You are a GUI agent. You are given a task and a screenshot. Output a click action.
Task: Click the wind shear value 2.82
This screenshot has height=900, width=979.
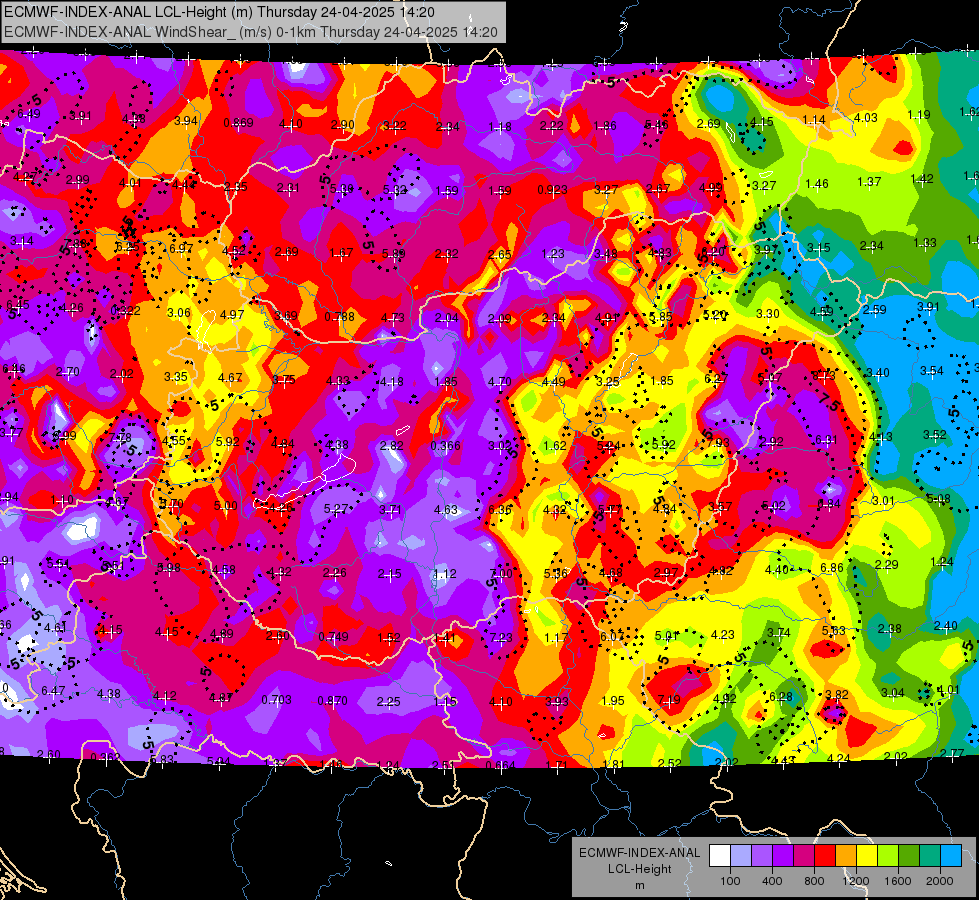click(x=391, y=445)
